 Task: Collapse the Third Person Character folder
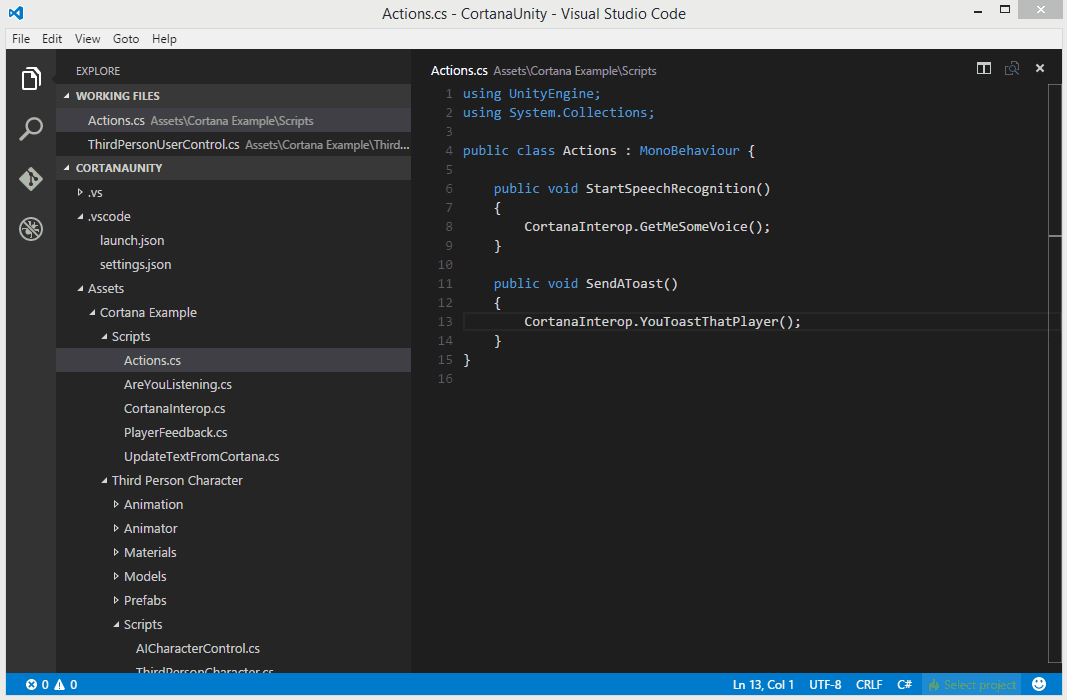click(x=103, y=480)
